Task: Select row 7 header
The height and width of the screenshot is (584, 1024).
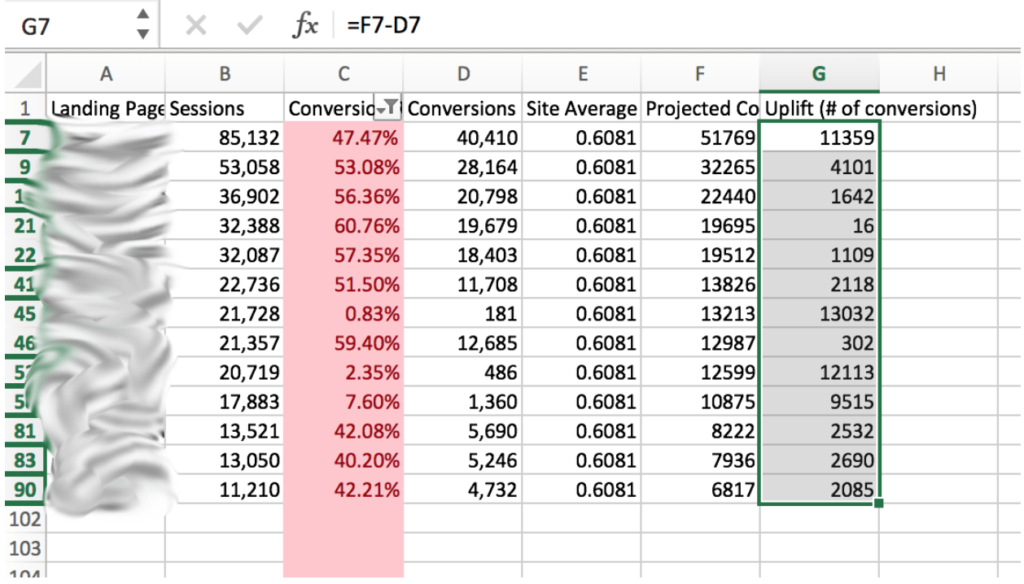Action: click(25, 139)
